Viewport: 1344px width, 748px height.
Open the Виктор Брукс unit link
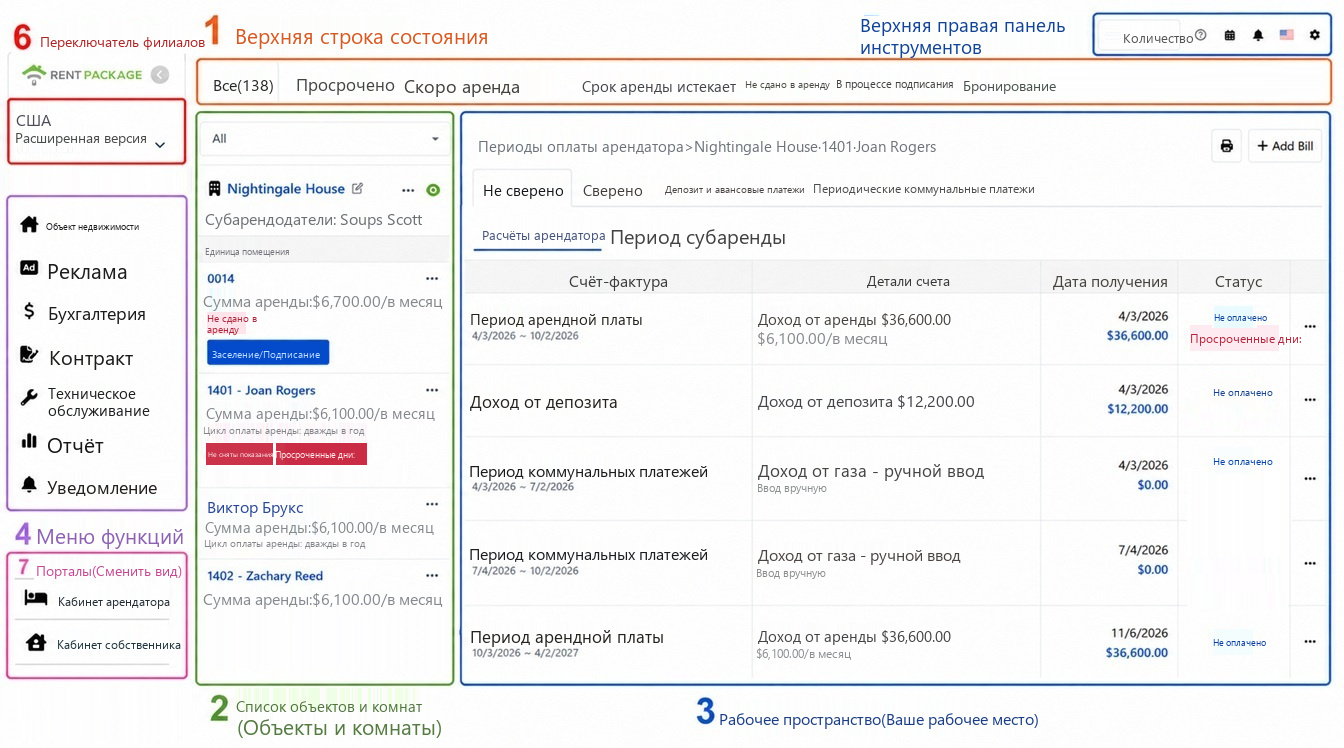click(255, 508)
